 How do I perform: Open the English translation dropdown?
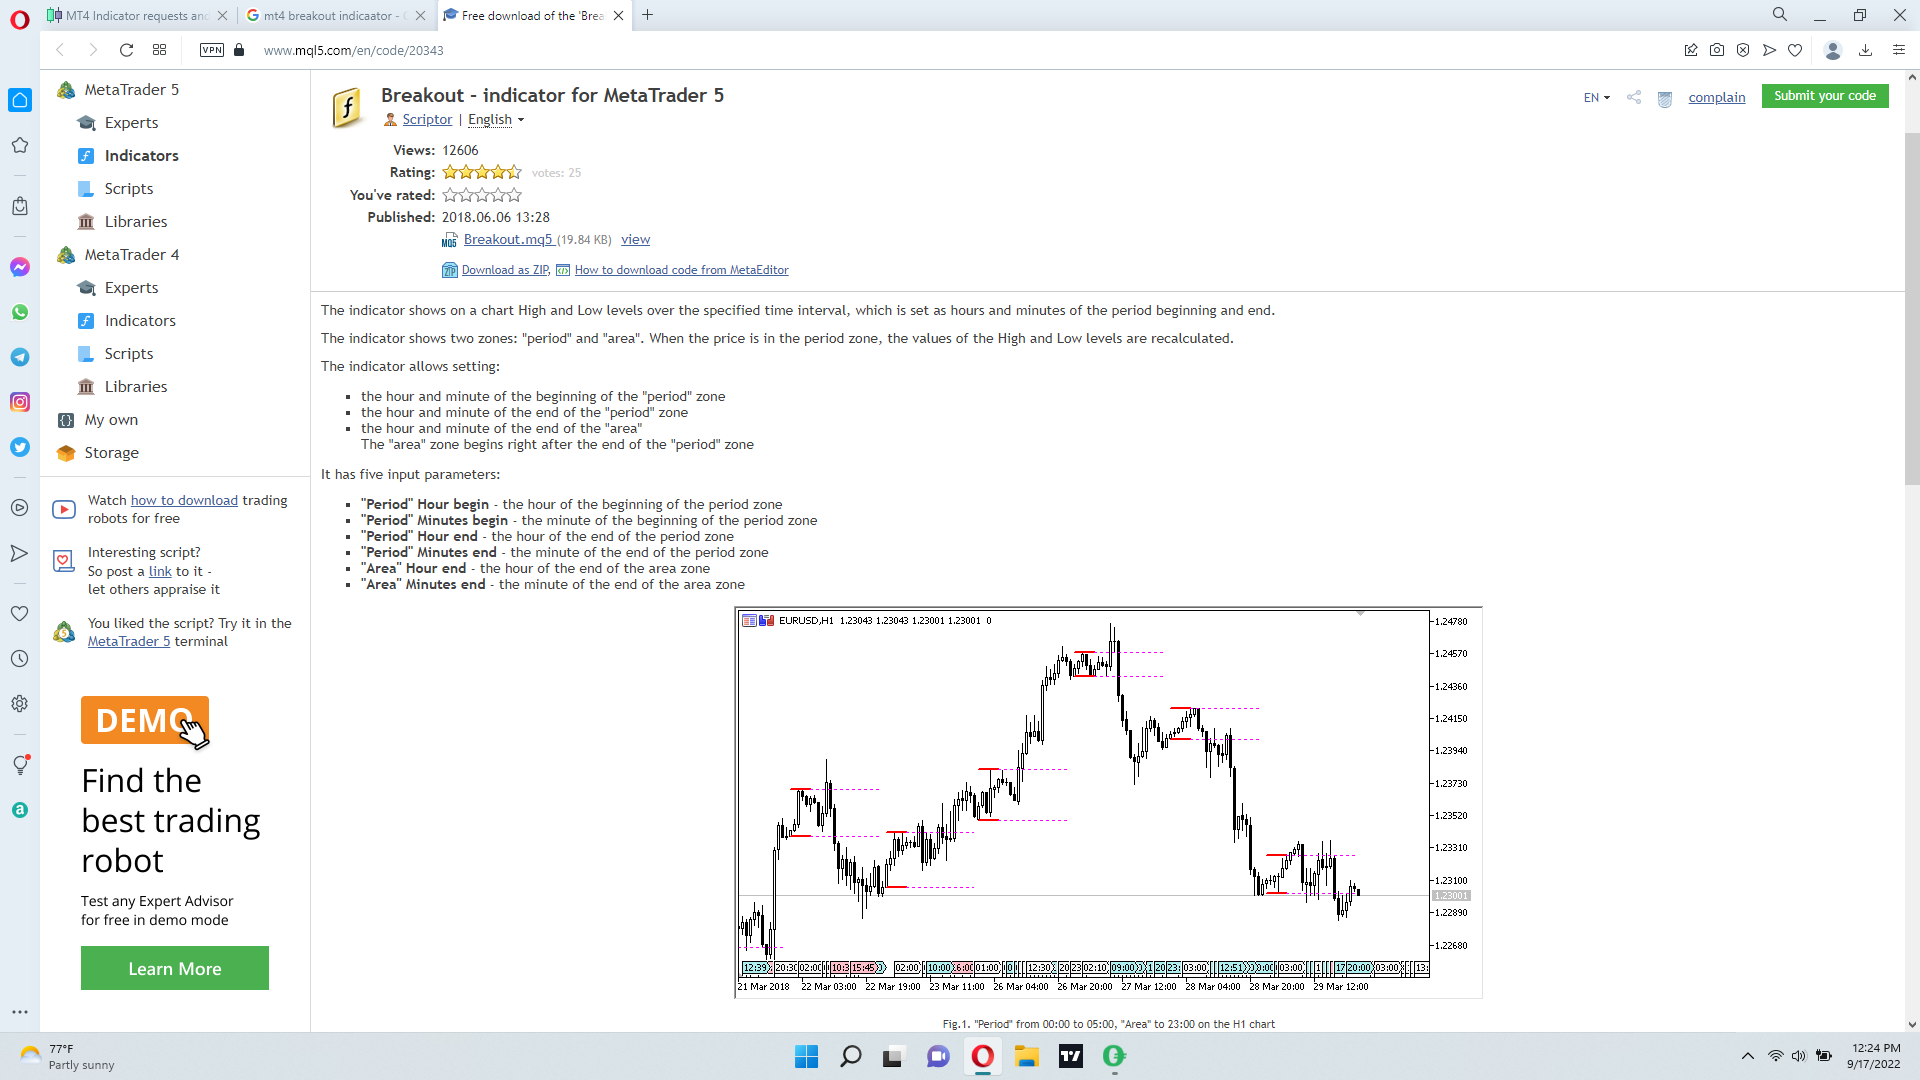(496, 120)
